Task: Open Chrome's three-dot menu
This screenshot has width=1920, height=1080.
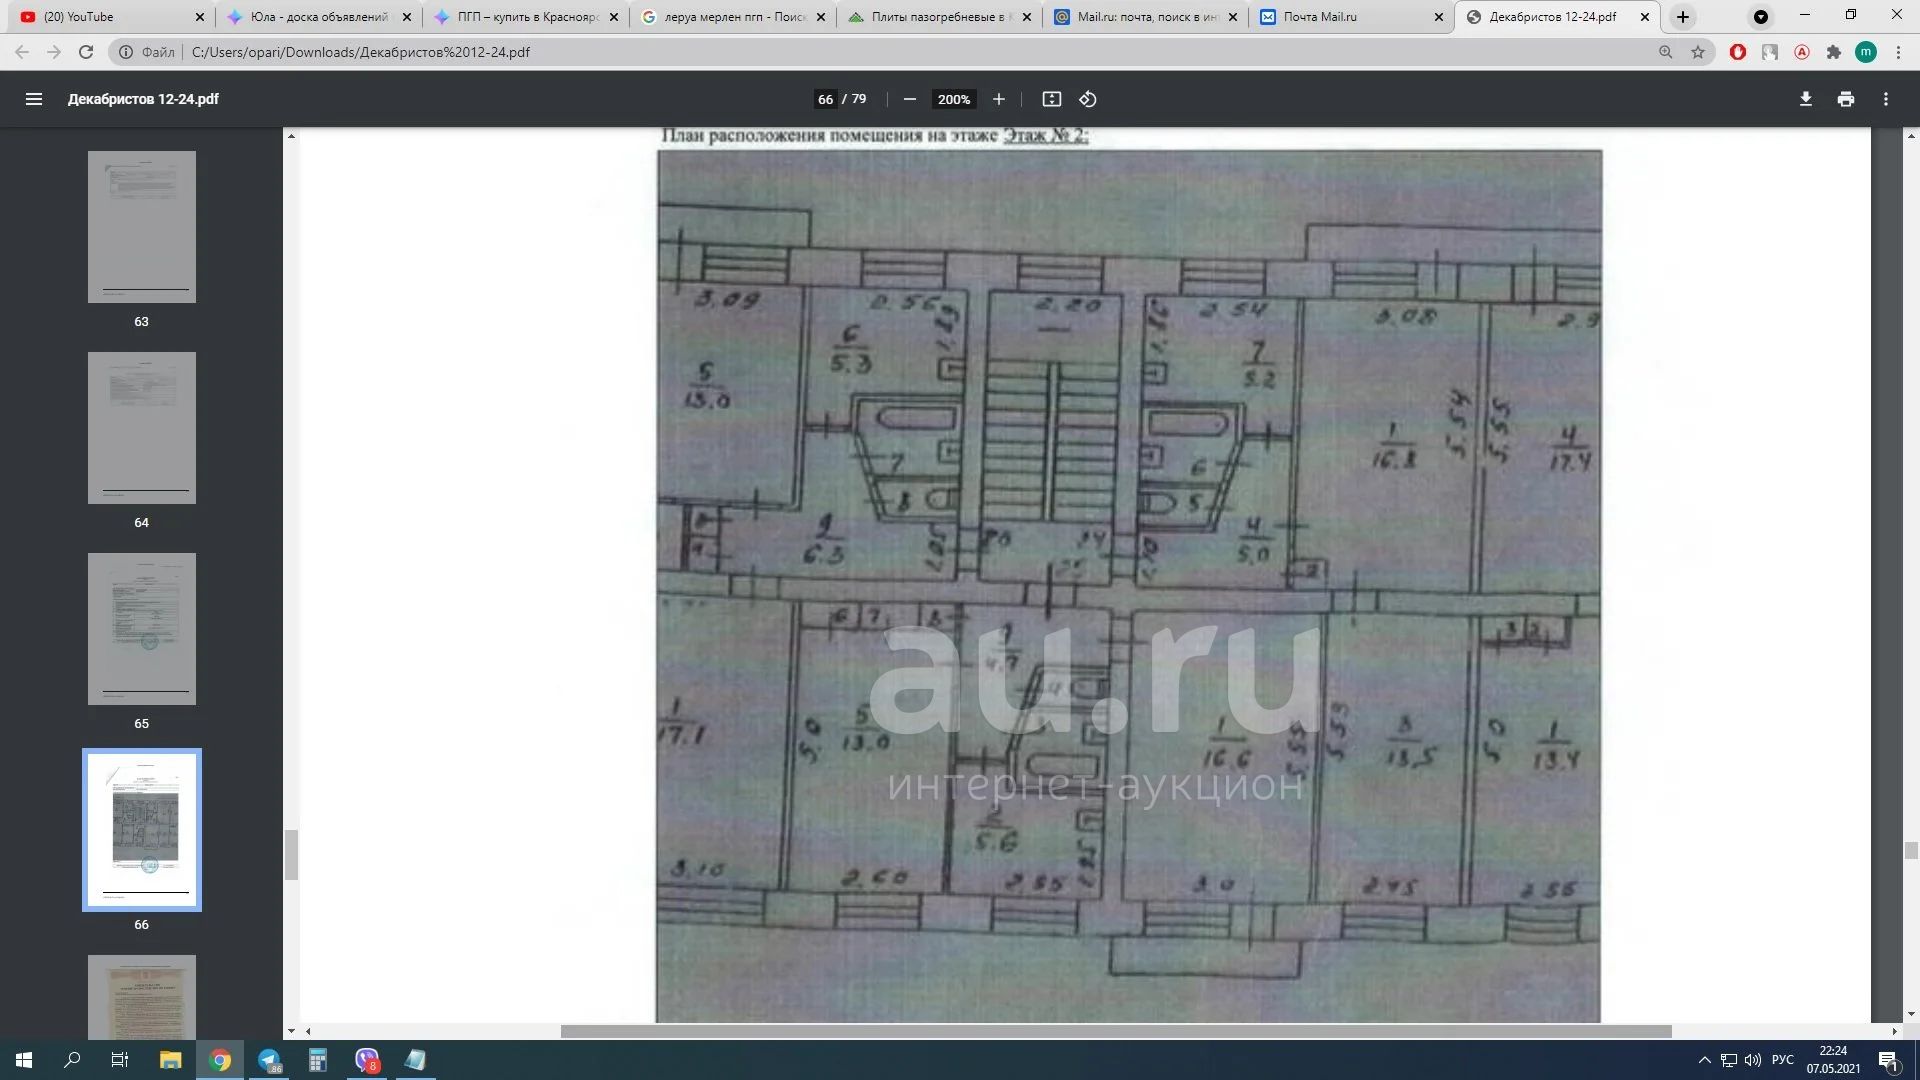Action: coord(1898,52)
